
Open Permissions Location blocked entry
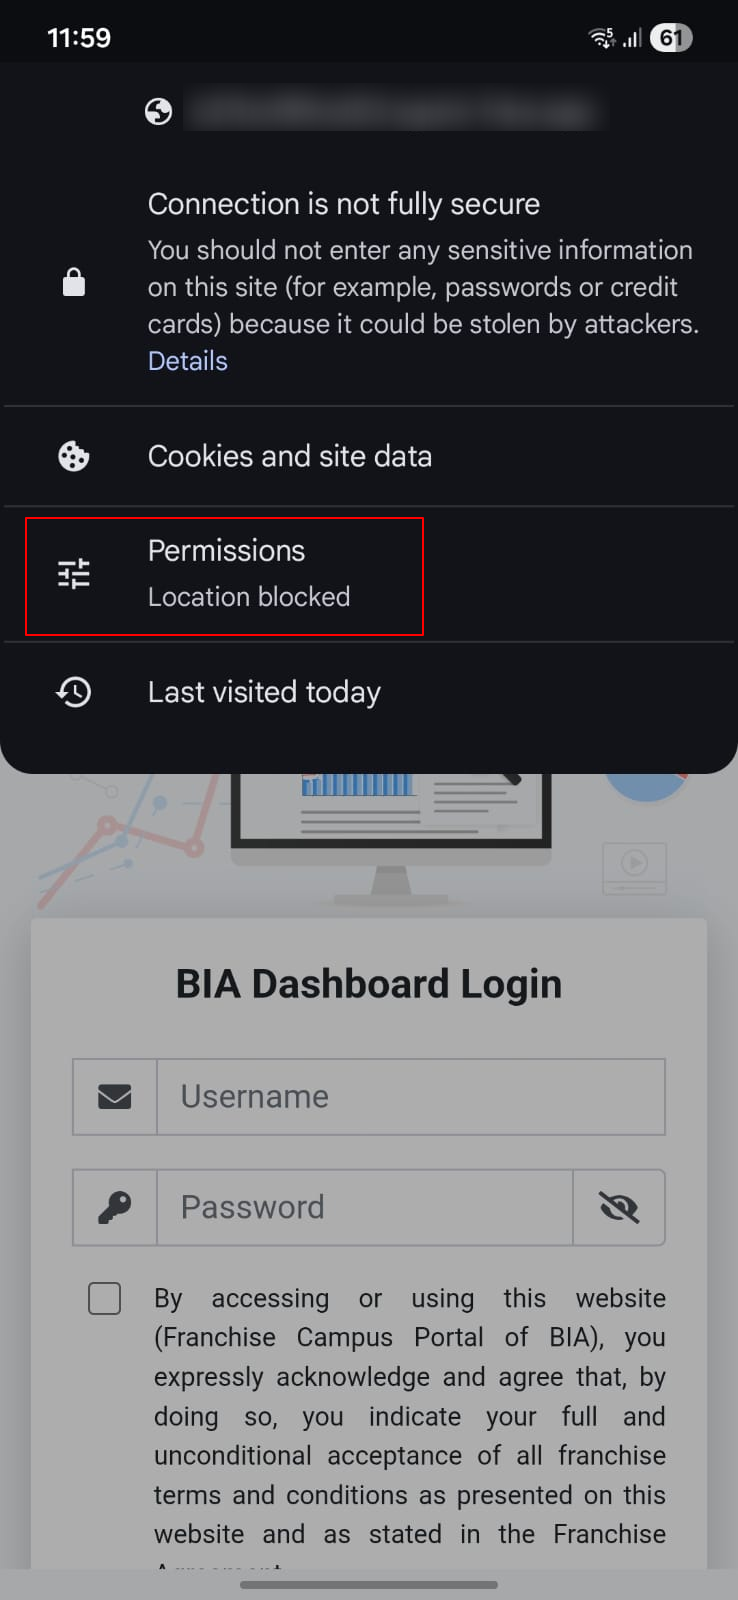[249, 575]
